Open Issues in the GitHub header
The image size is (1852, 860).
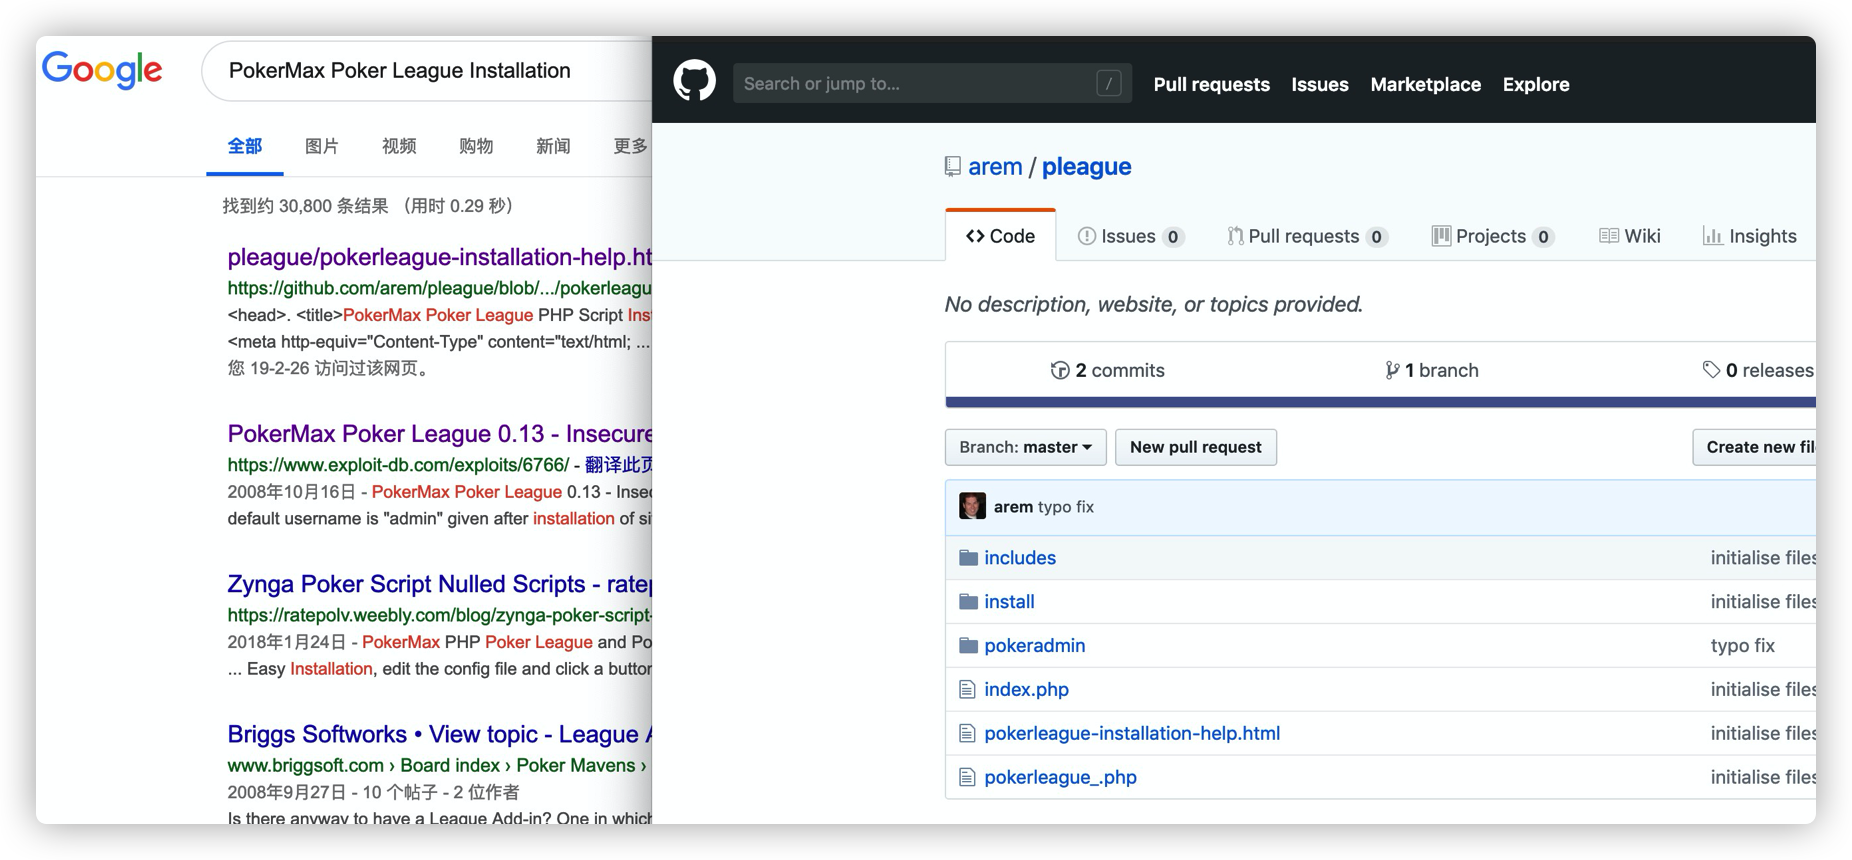coord(1319,84)
